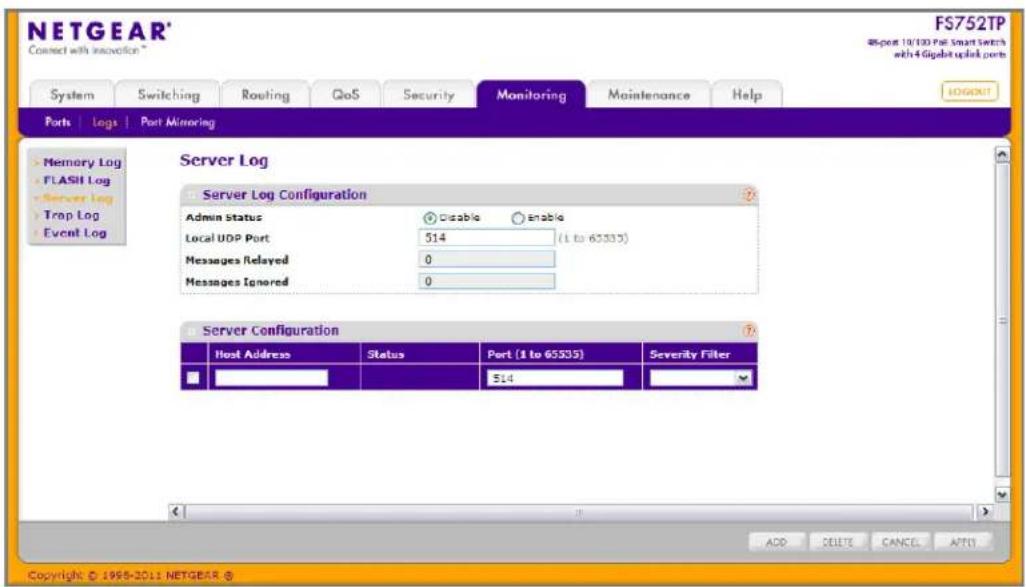The height and width of the screenshot is (587, 1026).
Task: Click the ADD button
Action: pyautogui.click(x=776, y=542)
